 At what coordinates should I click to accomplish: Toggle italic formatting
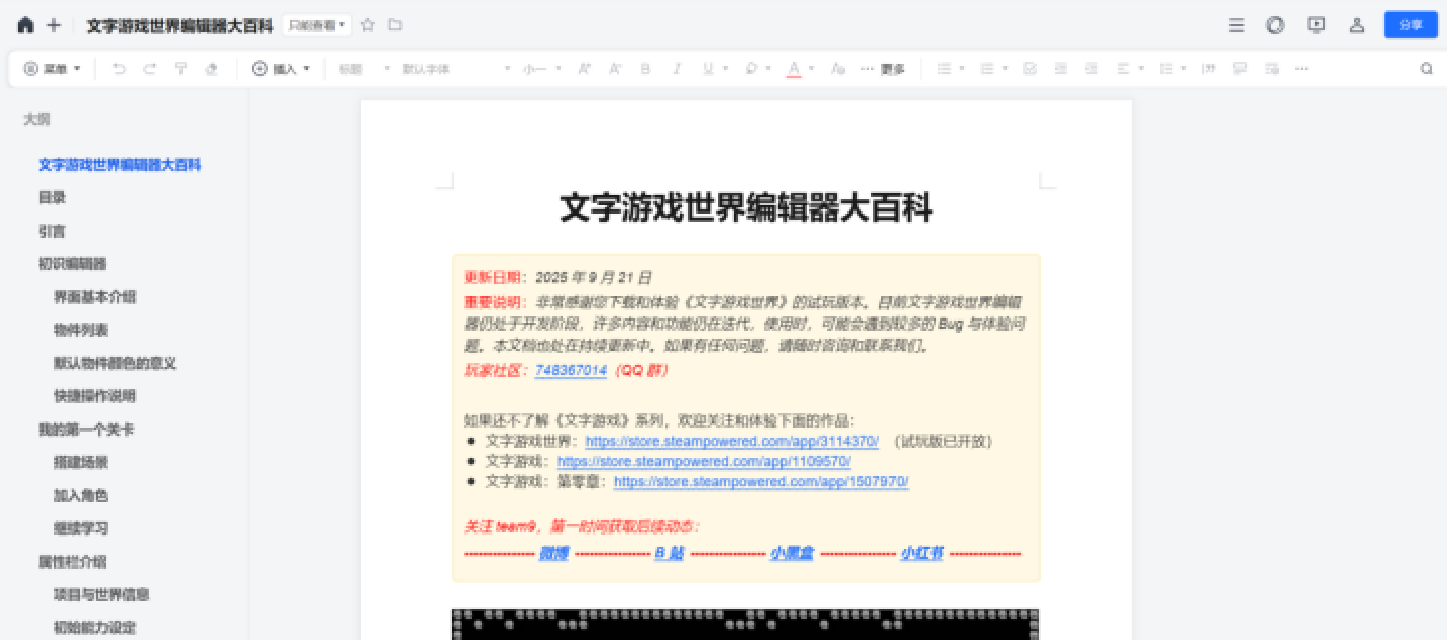point(677,69)
